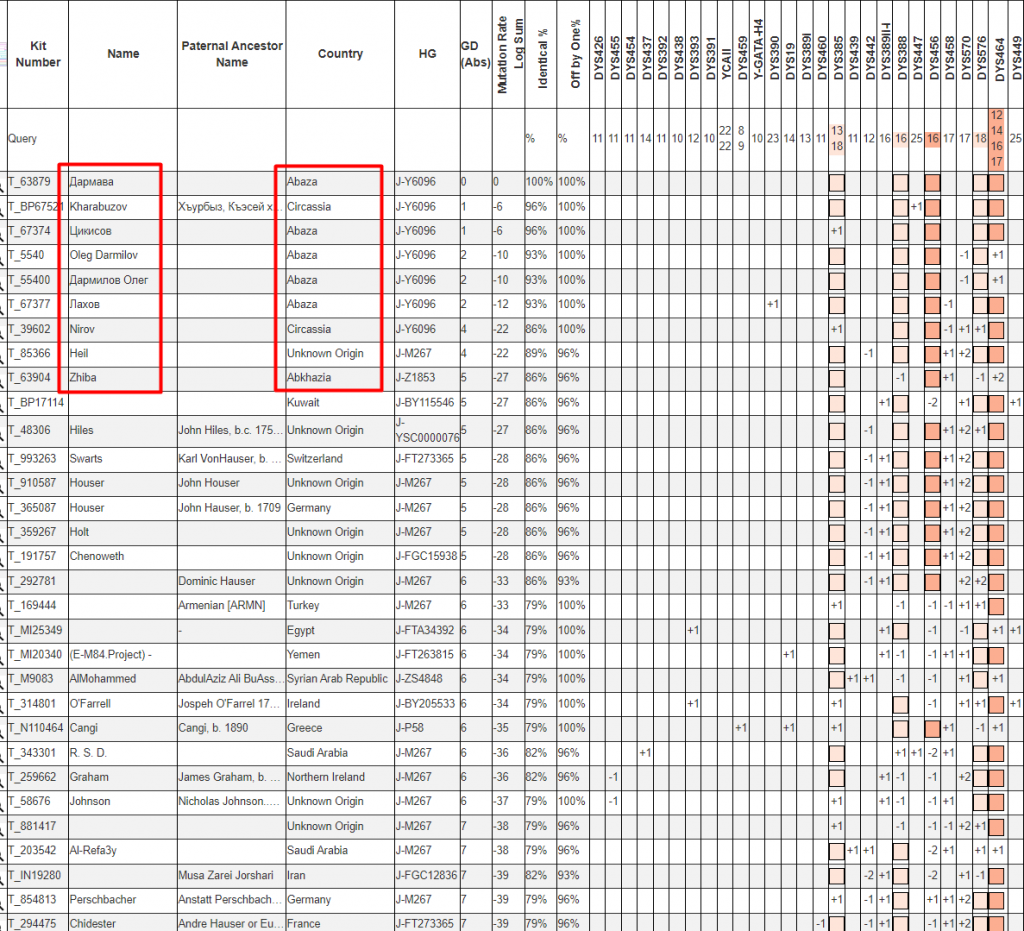1024x931 pixels.
Task: Click the GD (Abs) column header
Action: coord(469,54)
